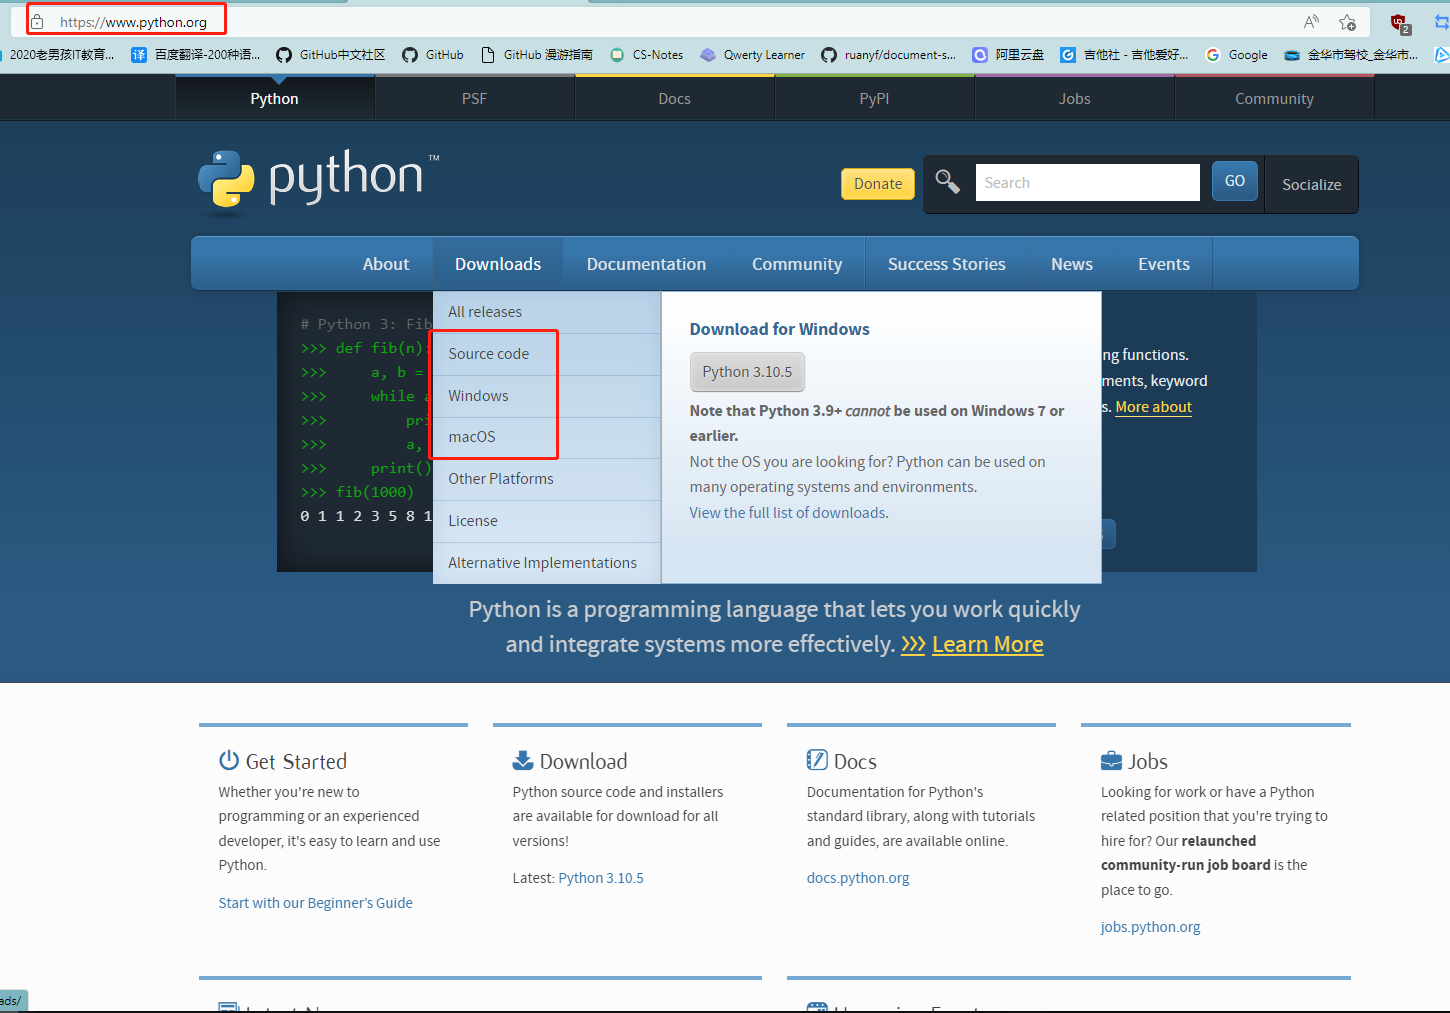Screen dimensions: 1450x1013
Task: Click the browser address bar URL
Action: (x=133, y=22)
